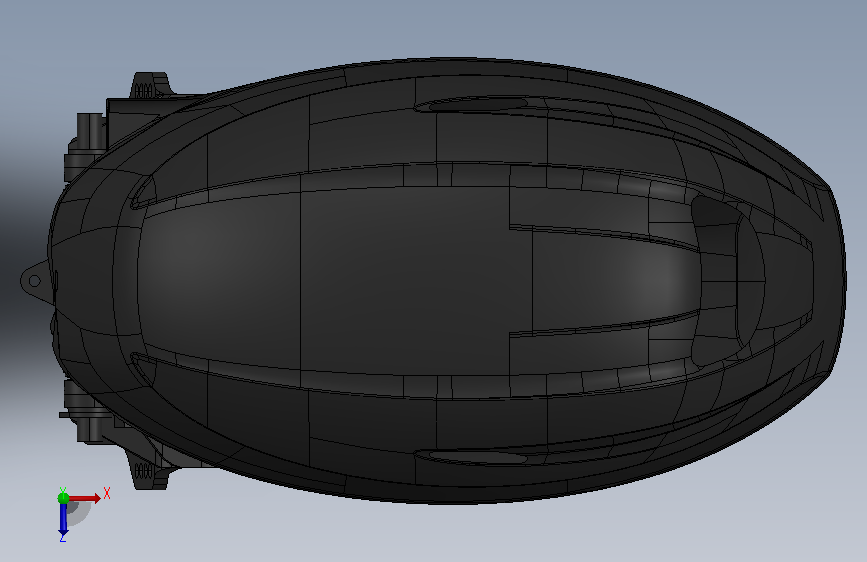
Task: Click the blue Z axis of the orientation triad
Action: coord(63,519)
